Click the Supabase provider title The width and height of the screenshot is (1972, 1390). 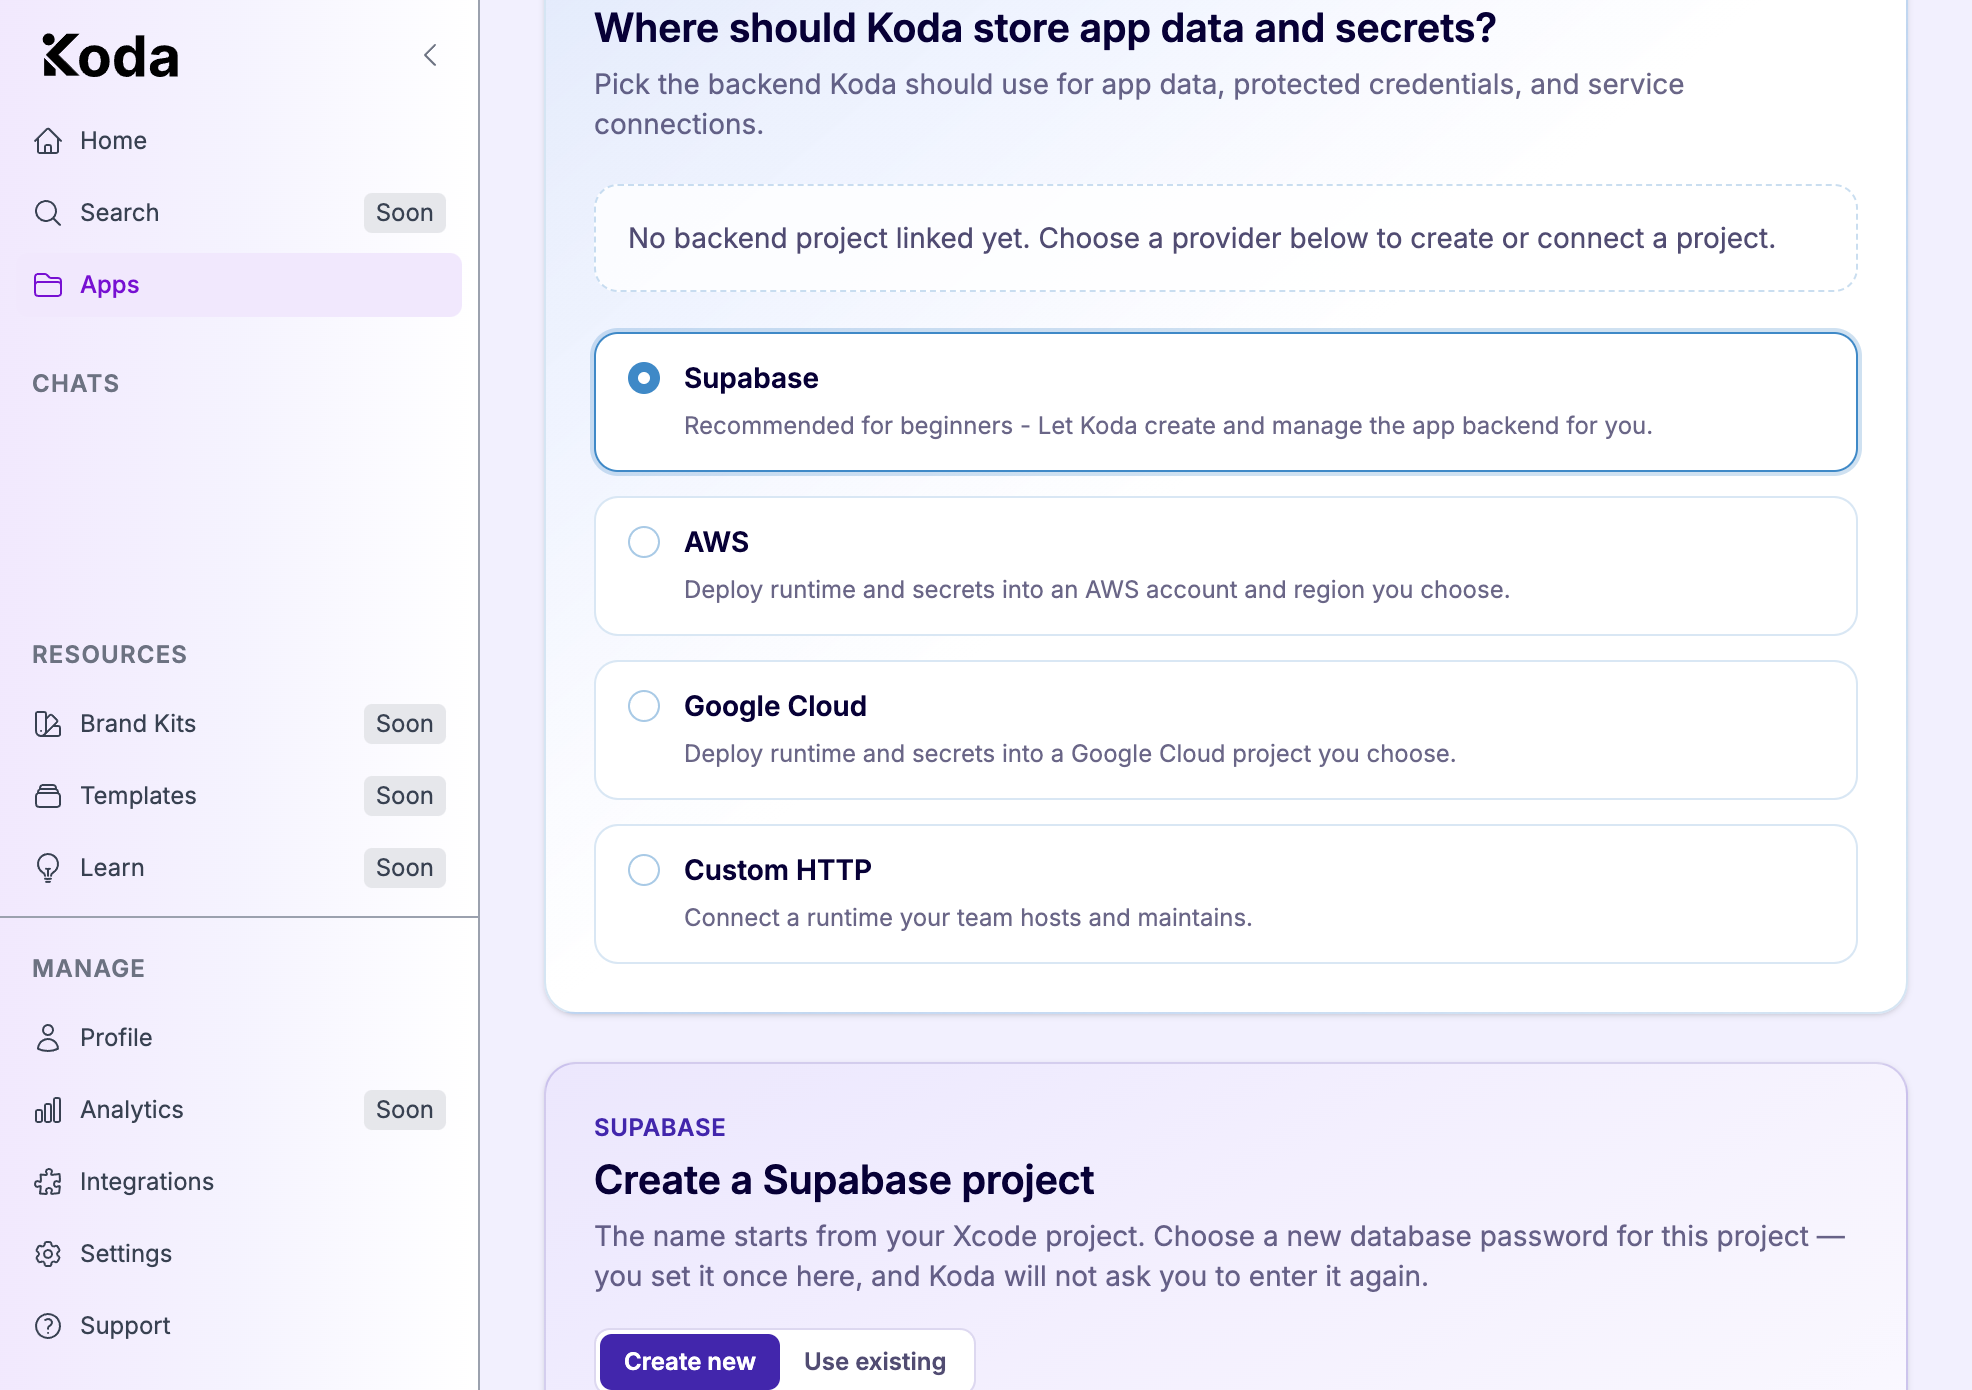coord(751,378)
